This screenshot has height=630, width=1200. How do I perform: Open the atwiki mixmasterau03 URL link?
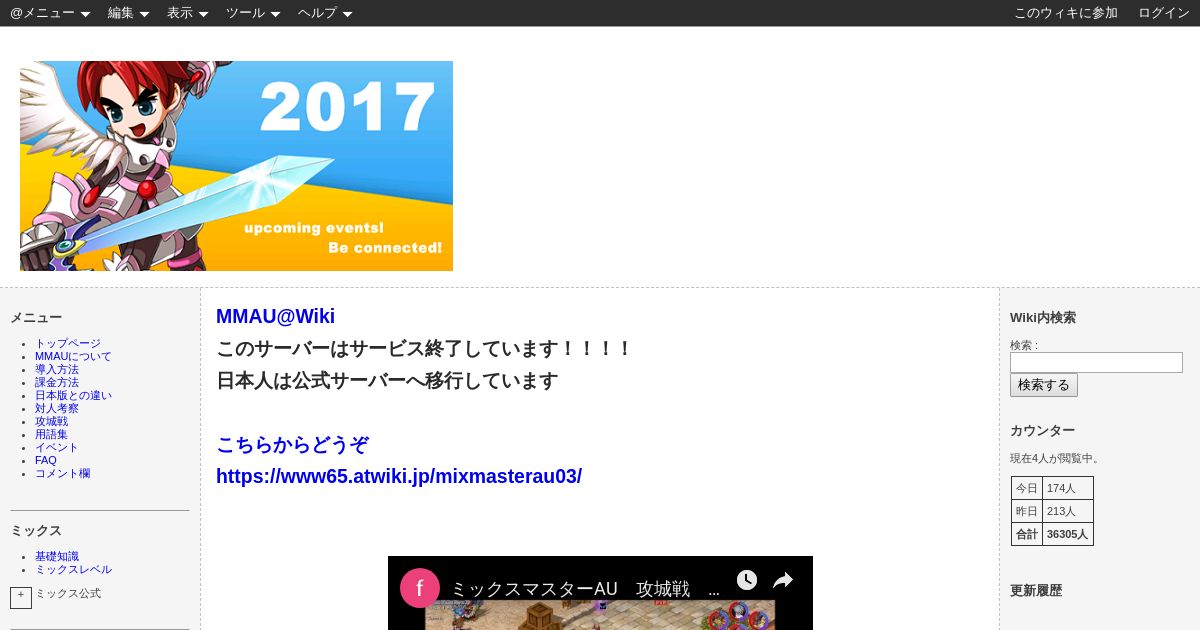[x=399, y=476]
